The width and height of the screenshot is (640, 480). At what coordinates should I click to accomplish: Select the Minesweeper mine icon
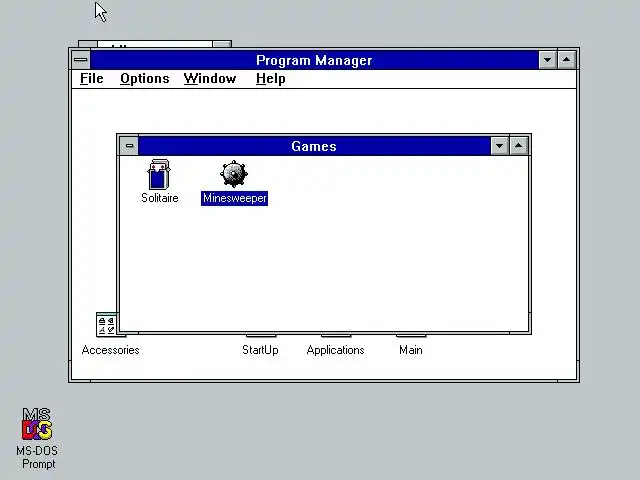[234, 174]
